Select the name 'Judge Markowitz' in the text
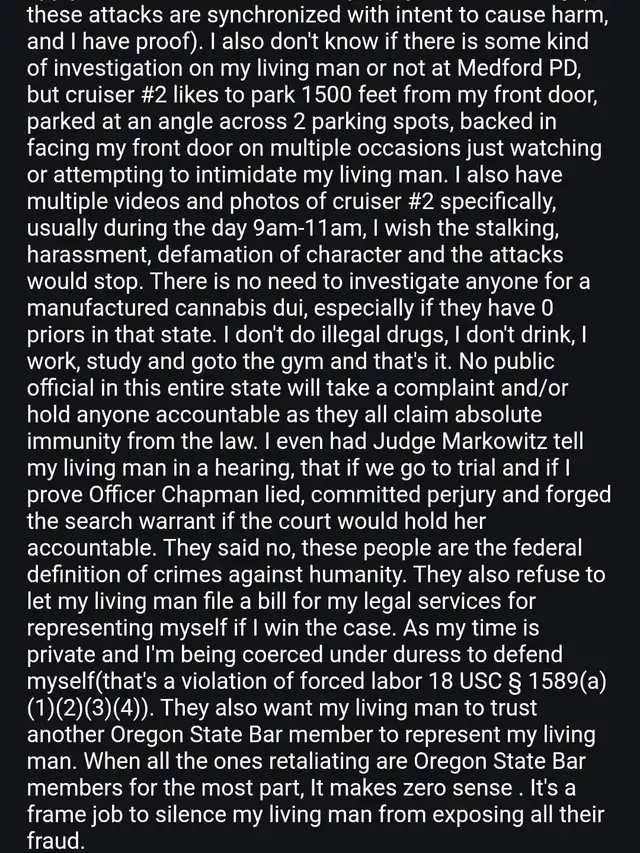Image resolution: width=640 pixels, height=853 pixels. 460,441
